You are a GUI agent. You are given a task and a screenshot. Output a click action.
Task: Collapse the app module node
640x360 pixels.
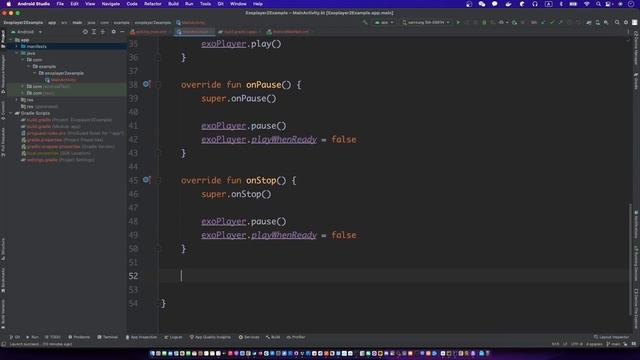point(11,40)
